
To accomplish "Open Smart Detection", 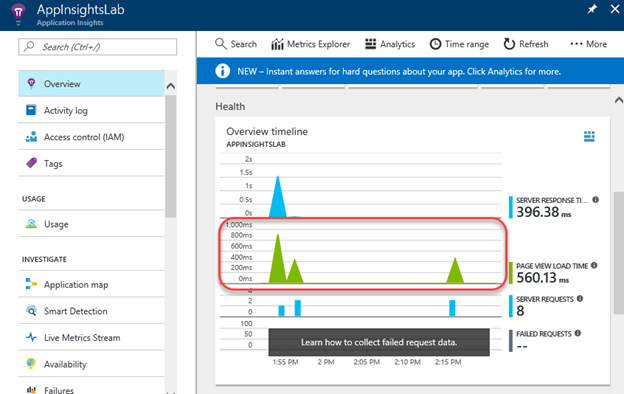I will pyautogui.click(x=92, y=311).
